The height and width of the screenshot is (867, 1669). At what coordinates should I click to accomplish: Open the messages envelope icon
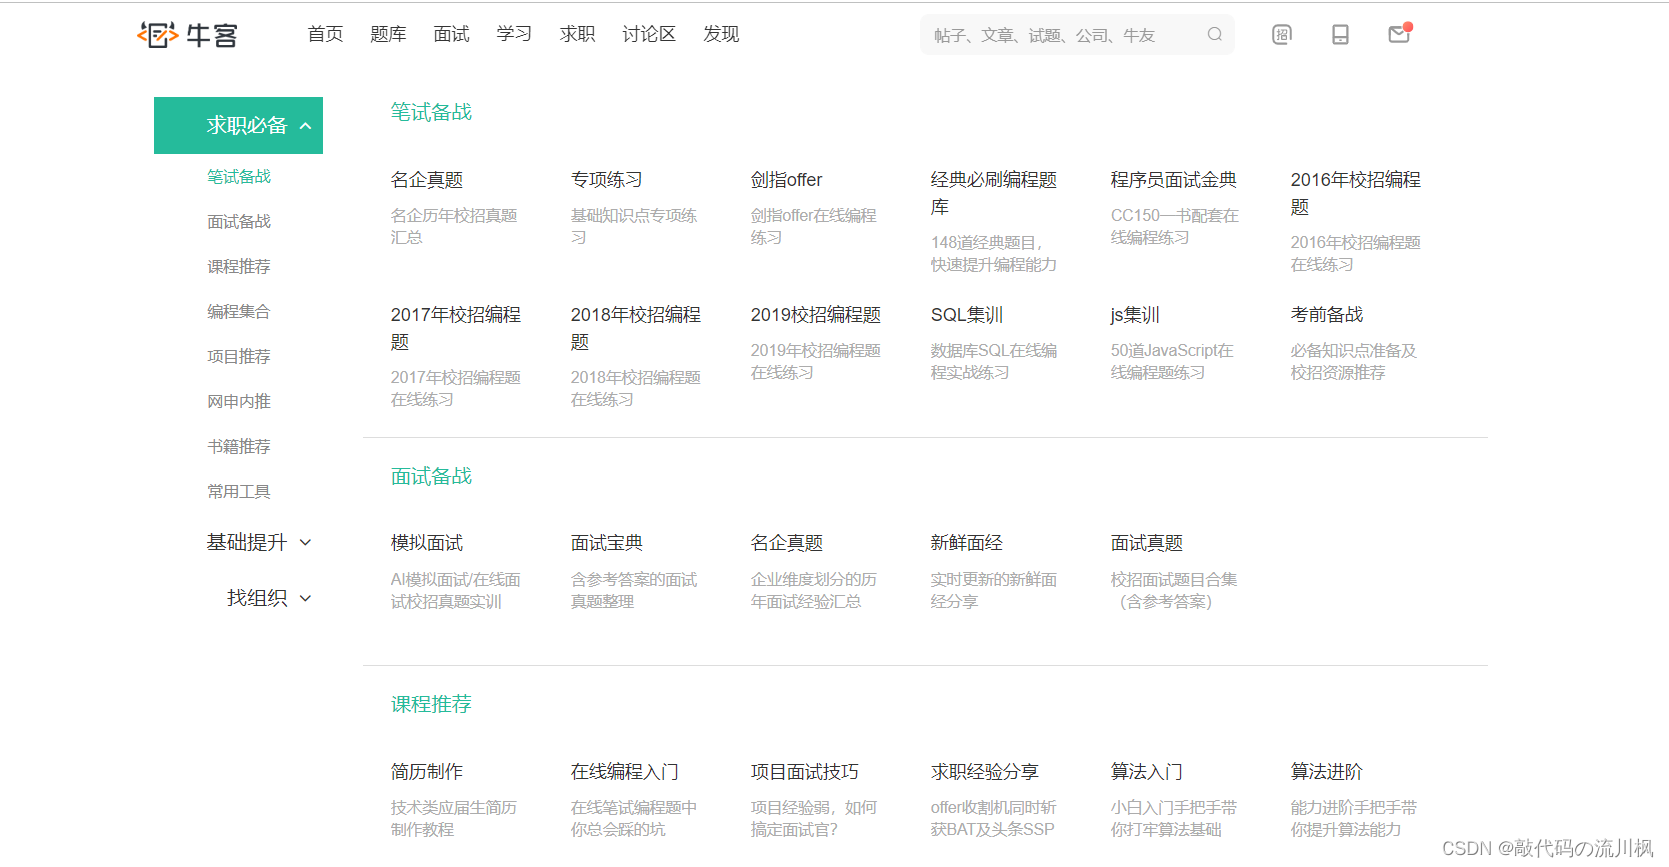point(1398,35)
